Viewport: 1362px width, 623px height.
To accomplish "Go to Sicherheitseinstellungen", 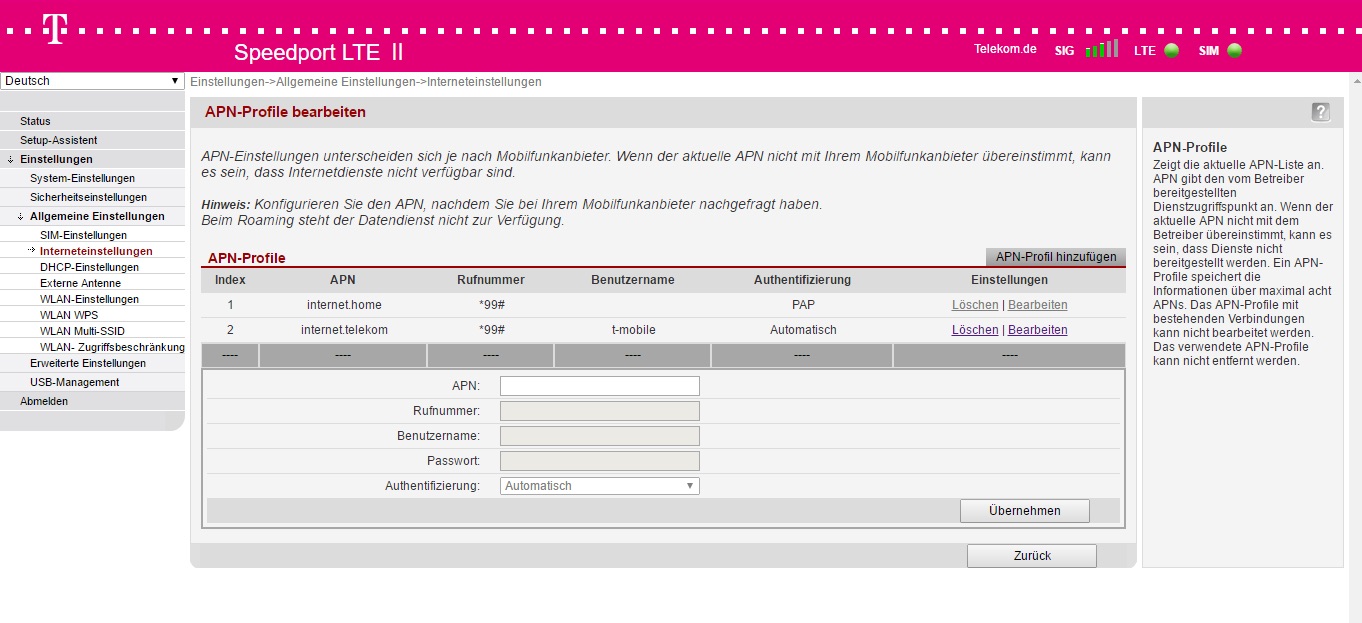I will click(88, 197).
